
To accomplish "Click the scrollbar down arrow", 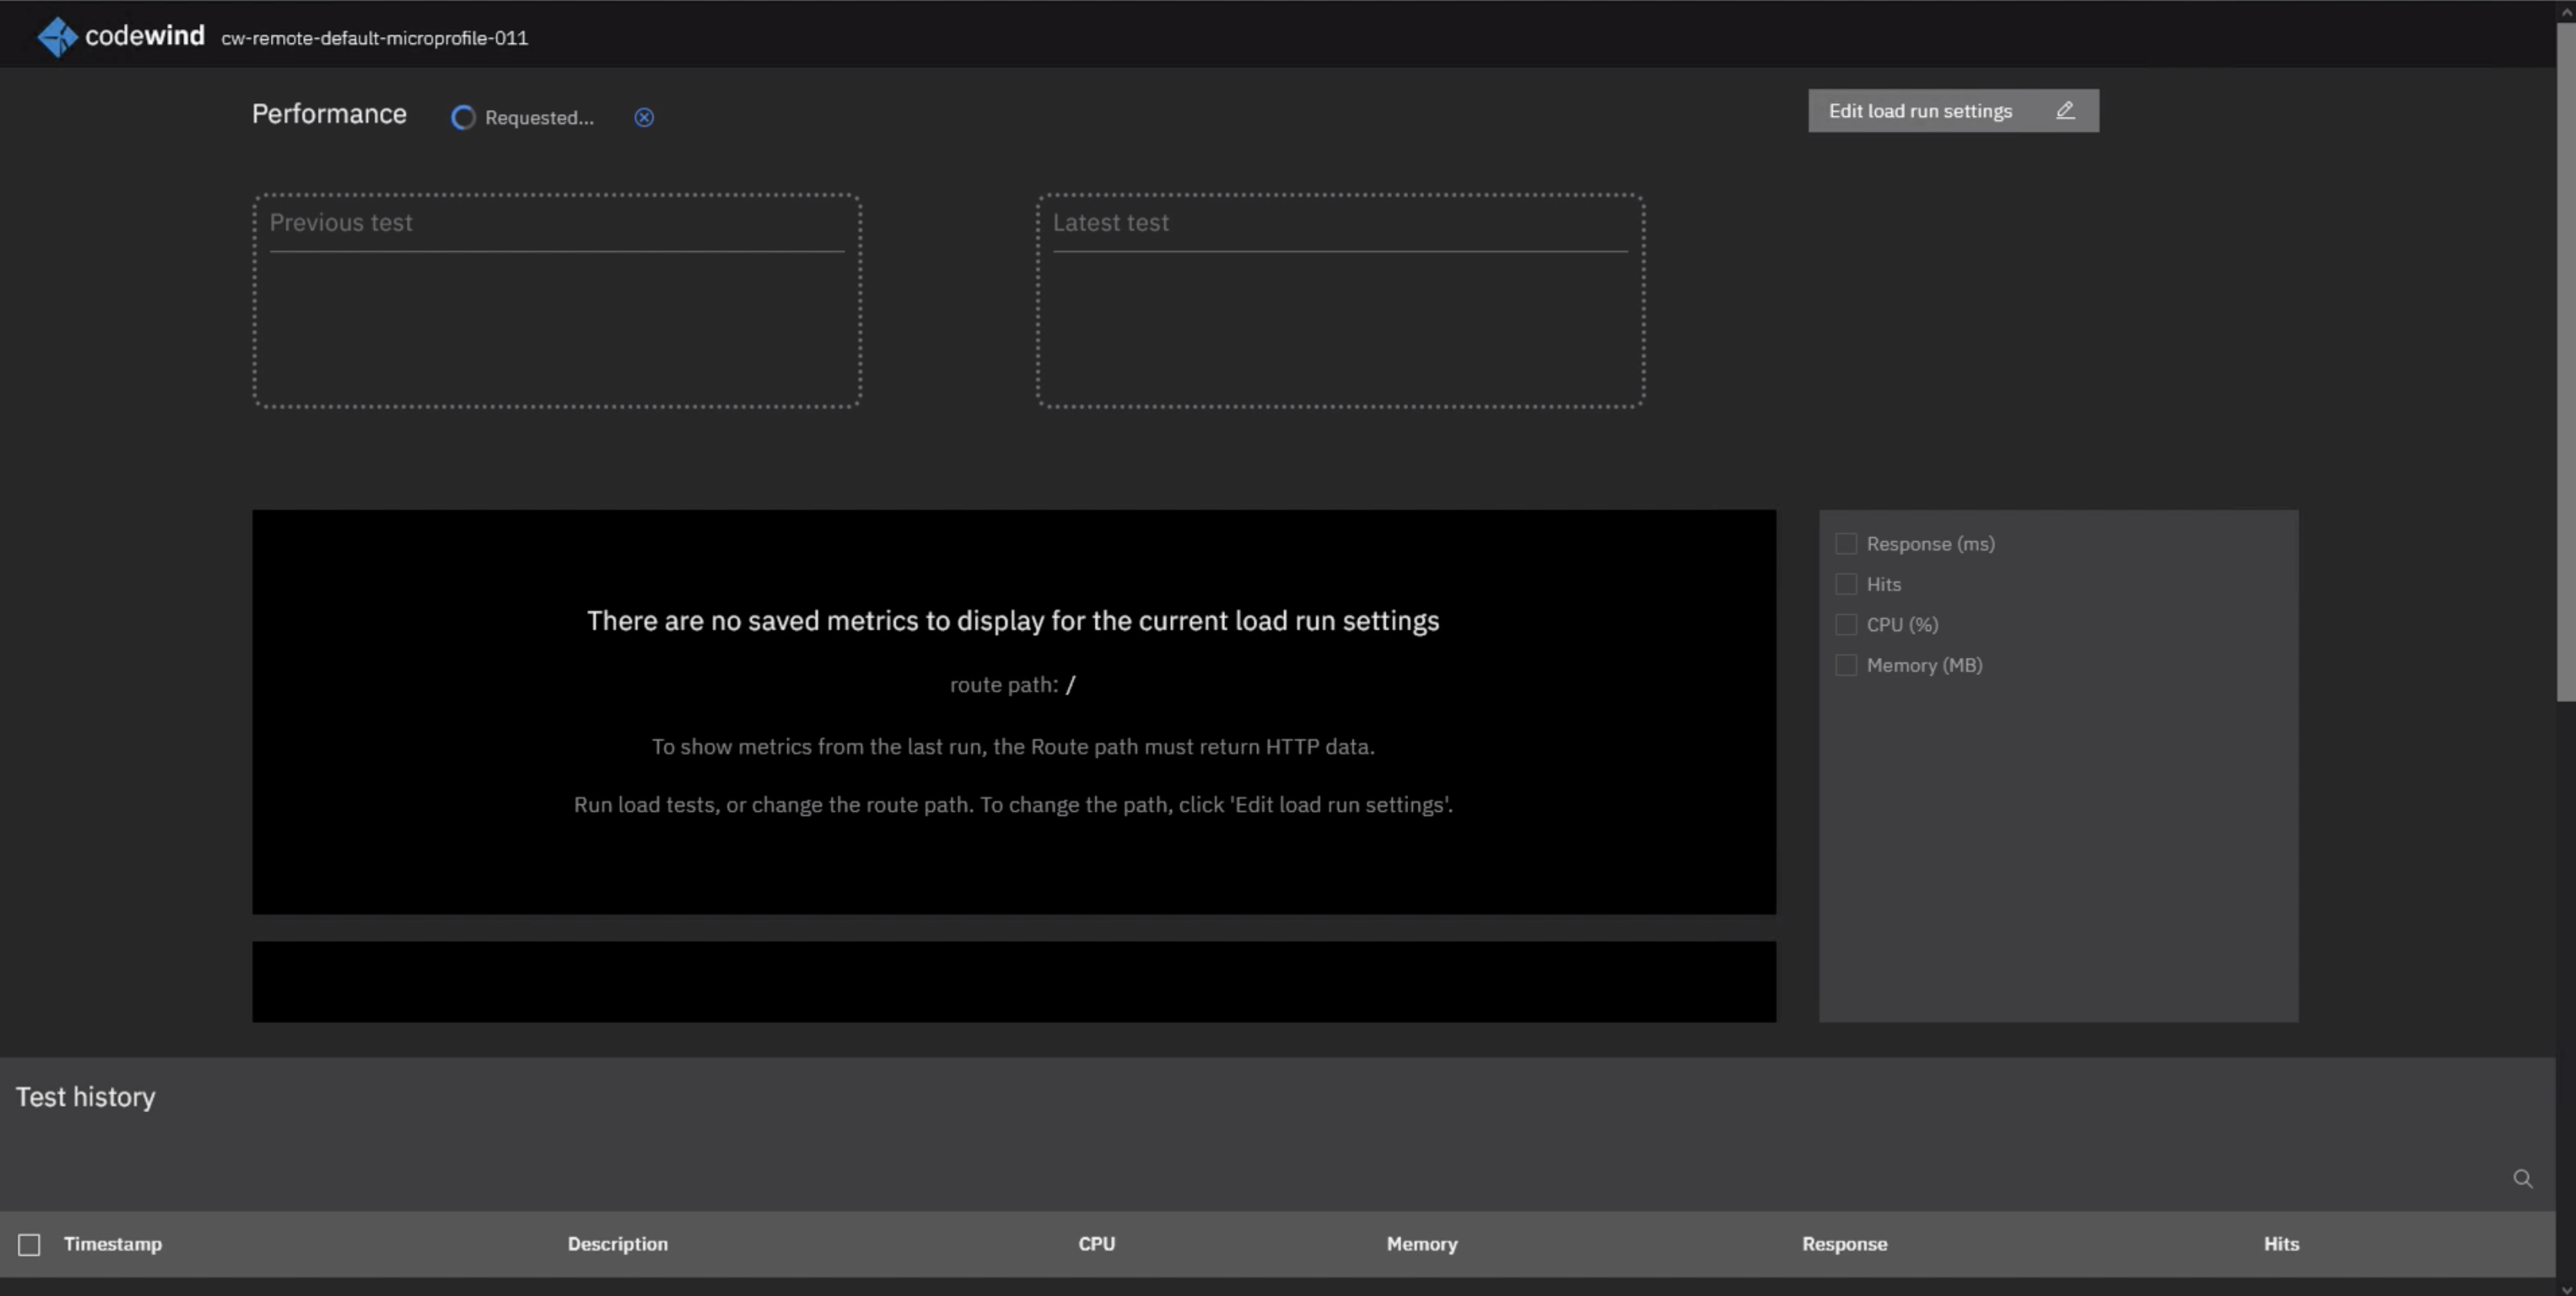I will pos(2565,1289).
